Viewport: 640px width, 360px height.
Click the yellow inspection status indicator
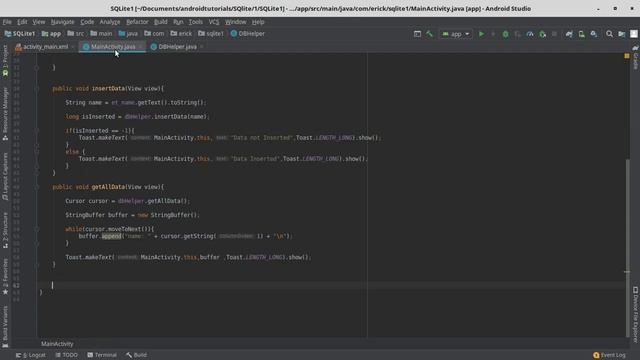pos(627,56)
